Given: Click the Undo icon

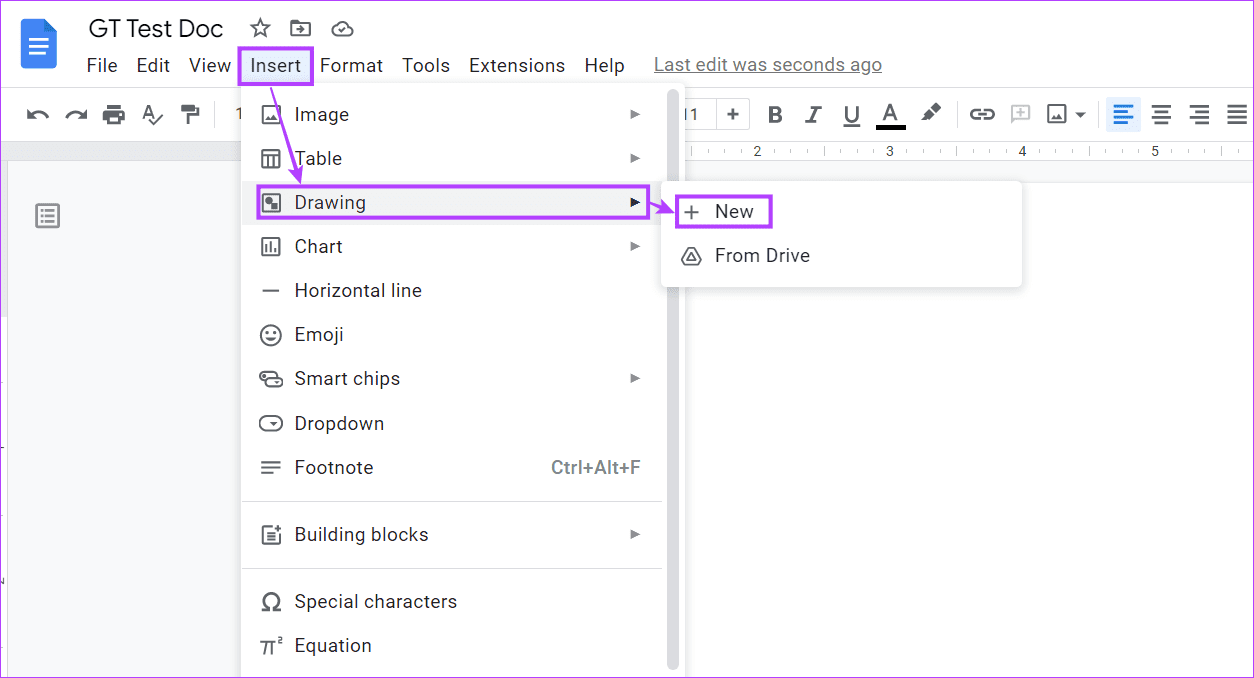Looking at the screenshot, I should (37, 114).
